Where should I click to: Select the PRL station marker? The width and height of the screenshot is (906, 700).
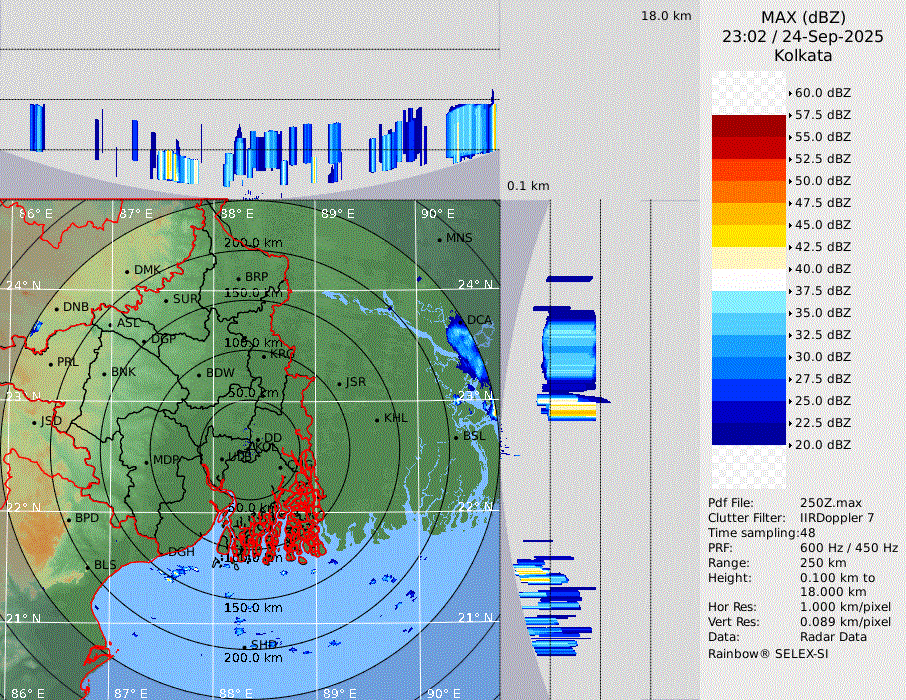50,363
